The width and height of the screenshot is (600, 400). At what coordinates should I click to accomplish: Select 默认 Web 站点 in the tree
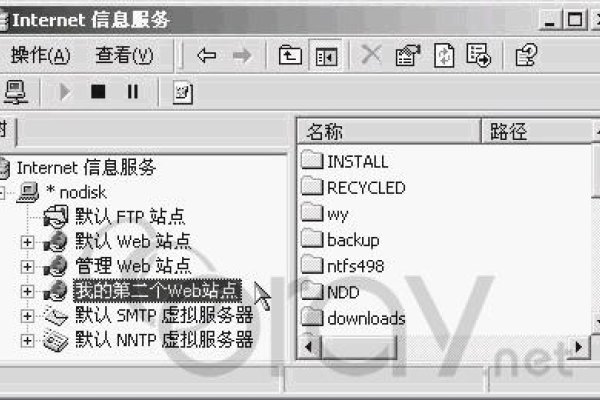click(x=133, y=241)
